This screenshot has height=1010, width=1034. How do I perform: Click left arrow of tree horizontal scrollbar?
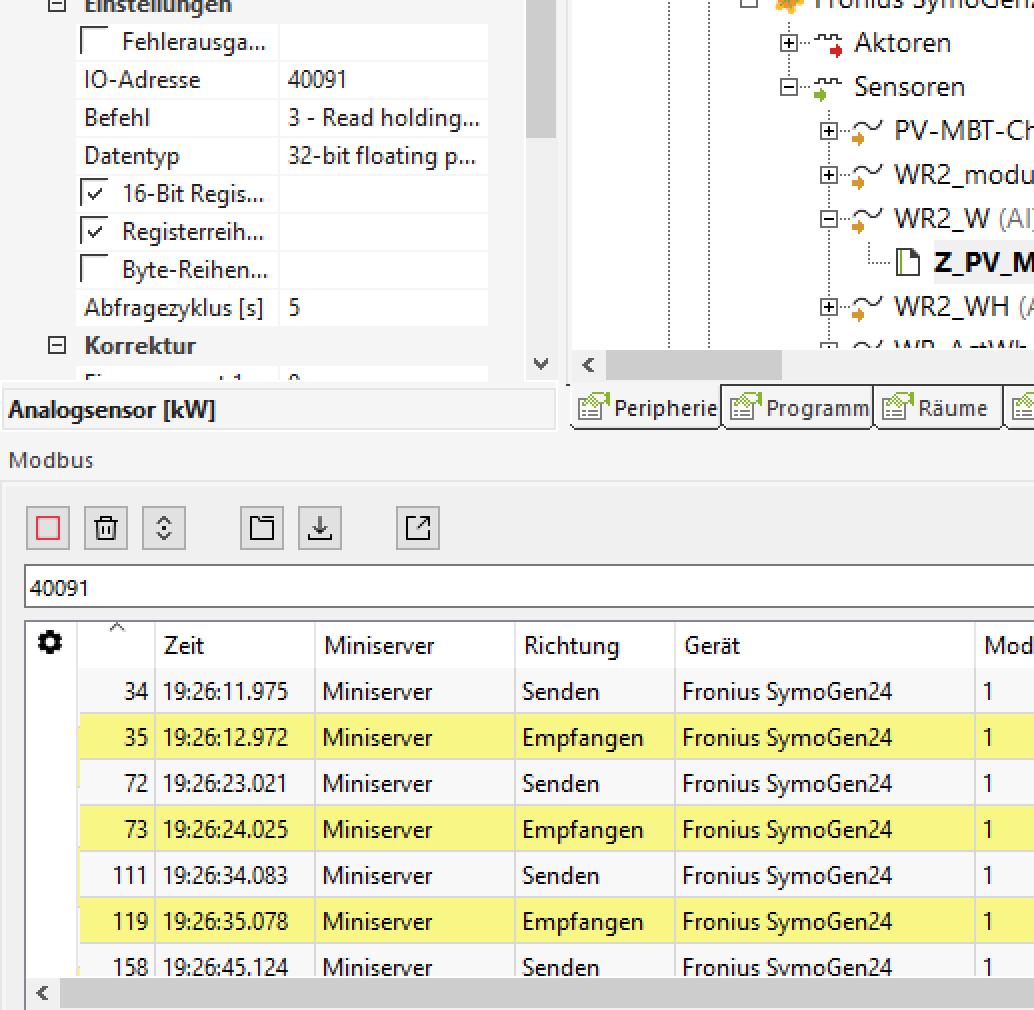click(x=589, y=365)
